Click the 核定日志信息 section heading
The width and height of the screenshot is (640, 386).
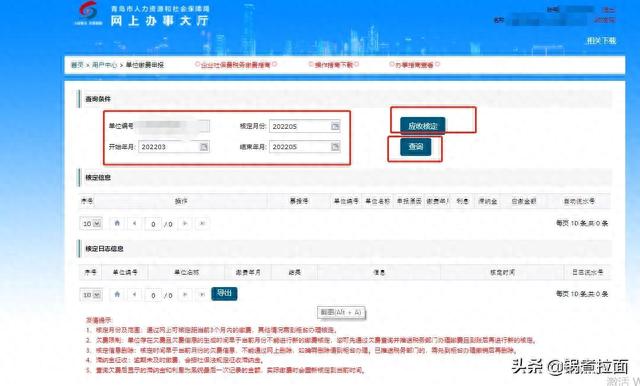tap(104, 248)
